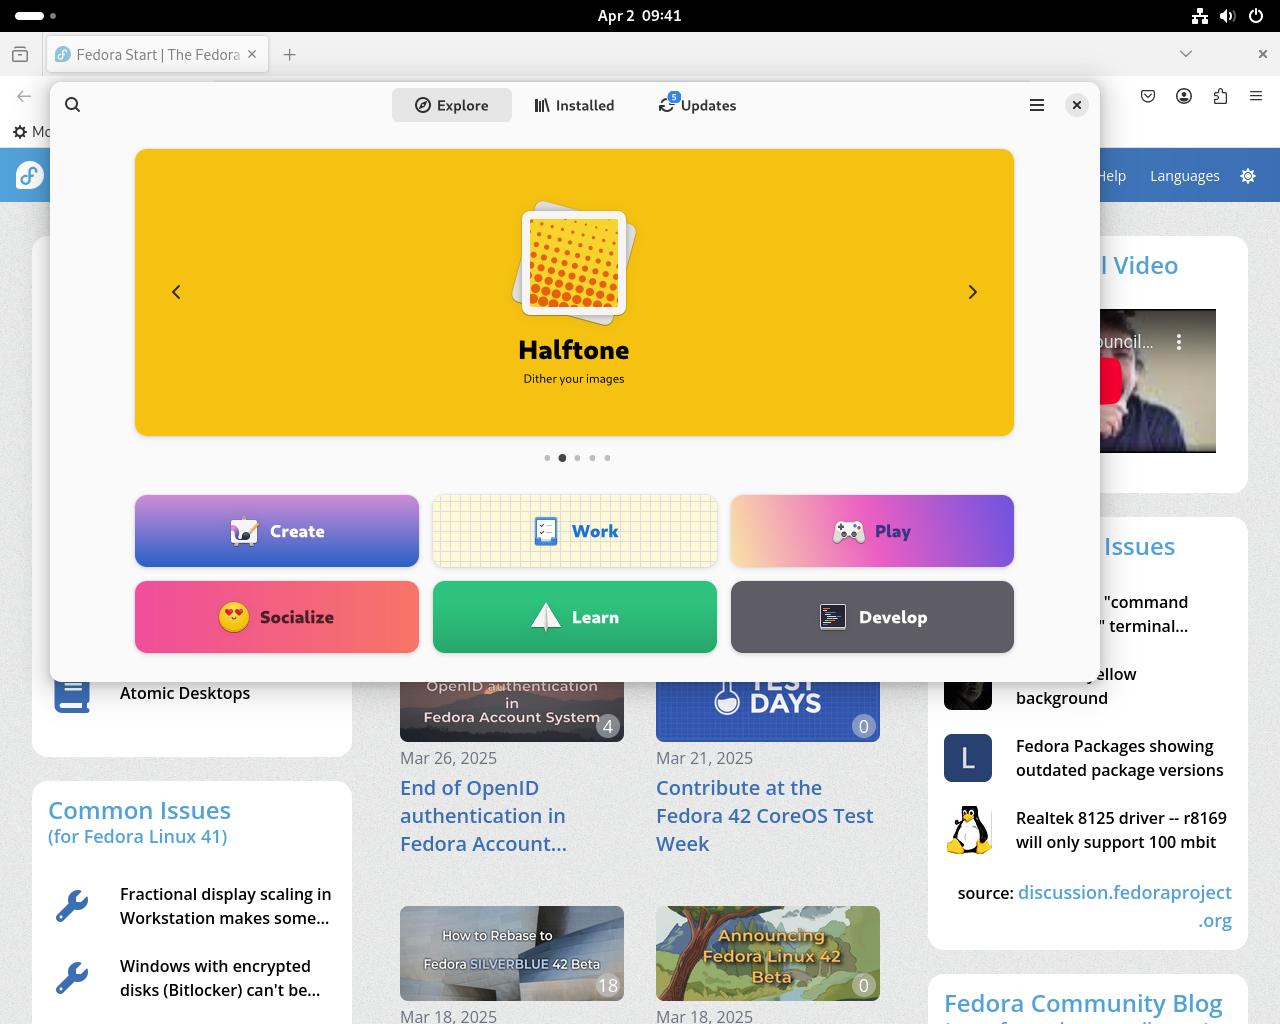Open the Realtek 8125 driver topic

pos(1121,830)
